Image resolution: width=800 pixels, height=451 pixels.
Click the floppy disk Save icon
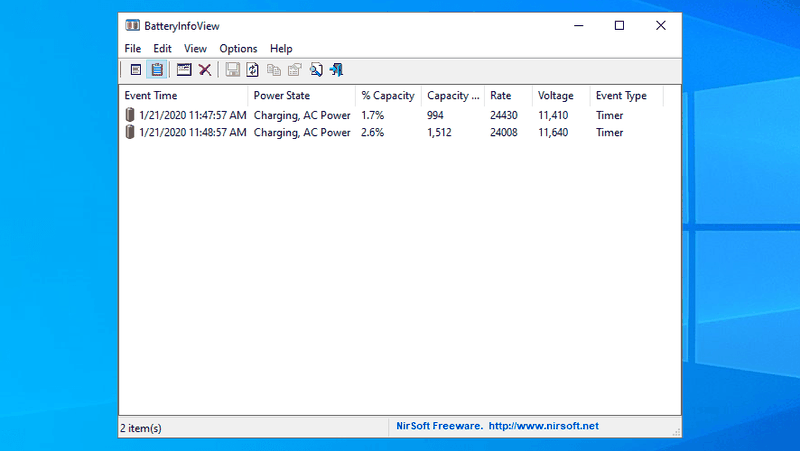click(233, 70)
